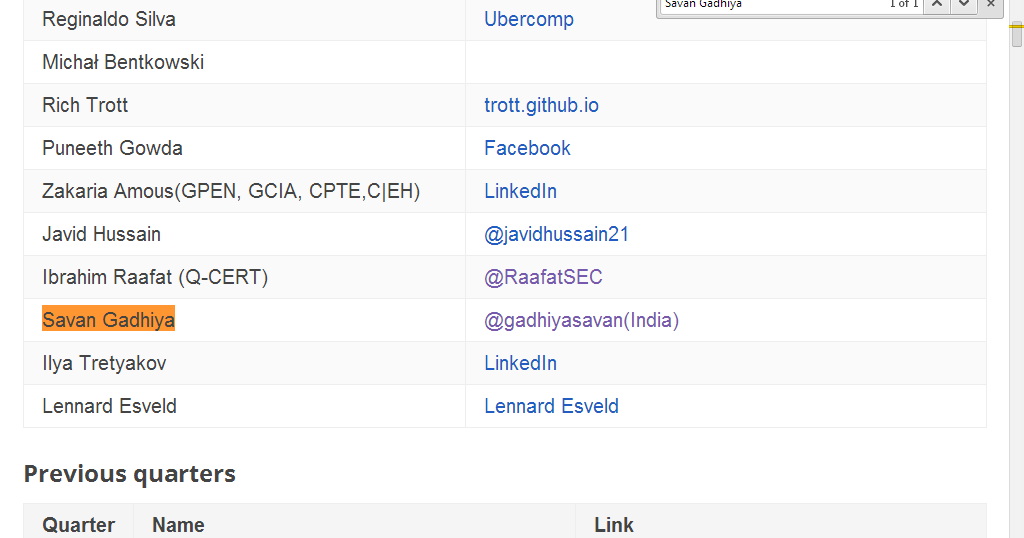Open Puneeth Gowda's Facebook link

(527, 148)
